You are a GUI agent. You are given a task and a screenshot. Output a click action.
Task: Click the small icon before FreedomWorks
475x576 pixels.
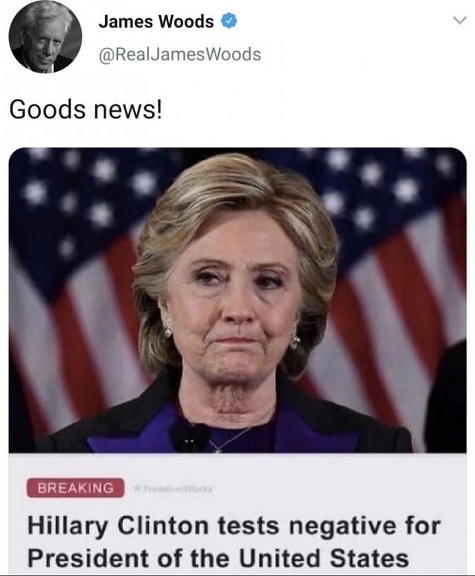138,489
